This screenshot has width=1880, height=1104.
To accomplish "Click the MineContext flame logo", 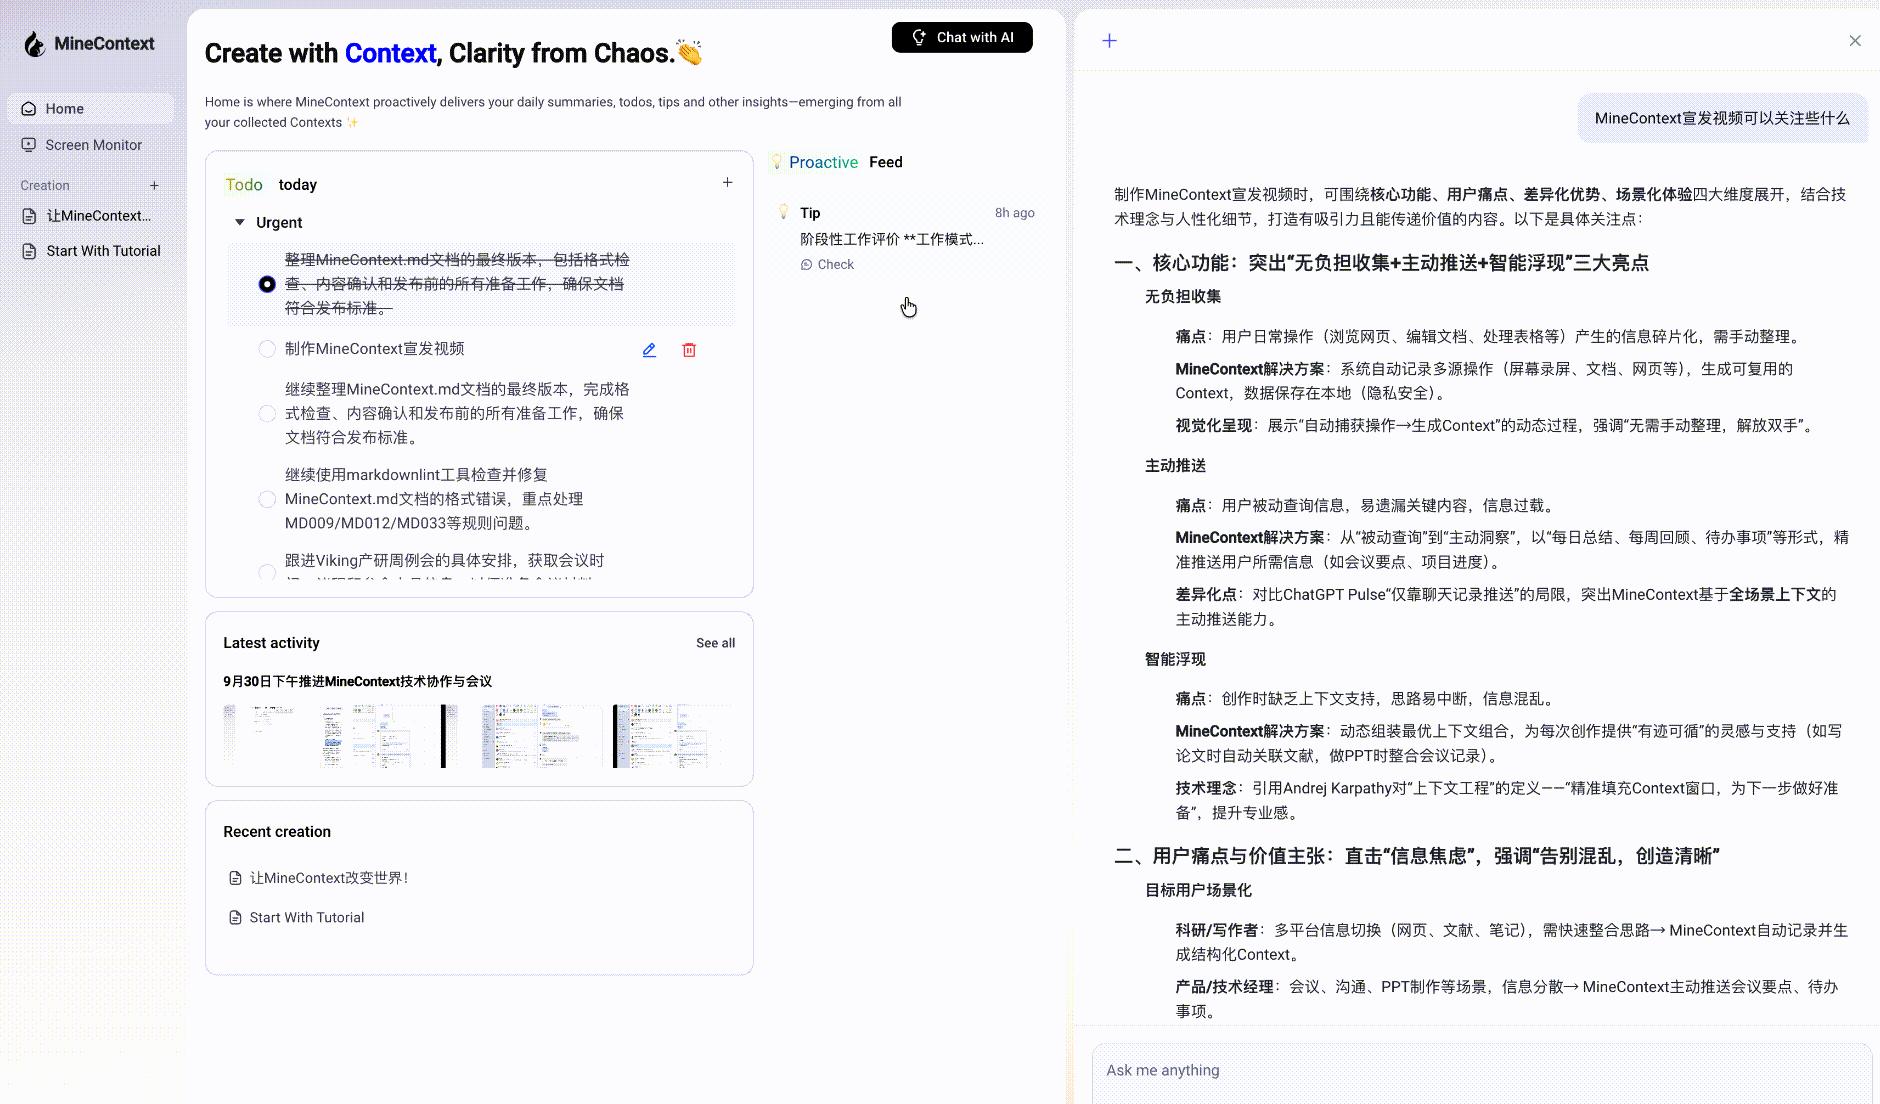I will click(35, 43).
